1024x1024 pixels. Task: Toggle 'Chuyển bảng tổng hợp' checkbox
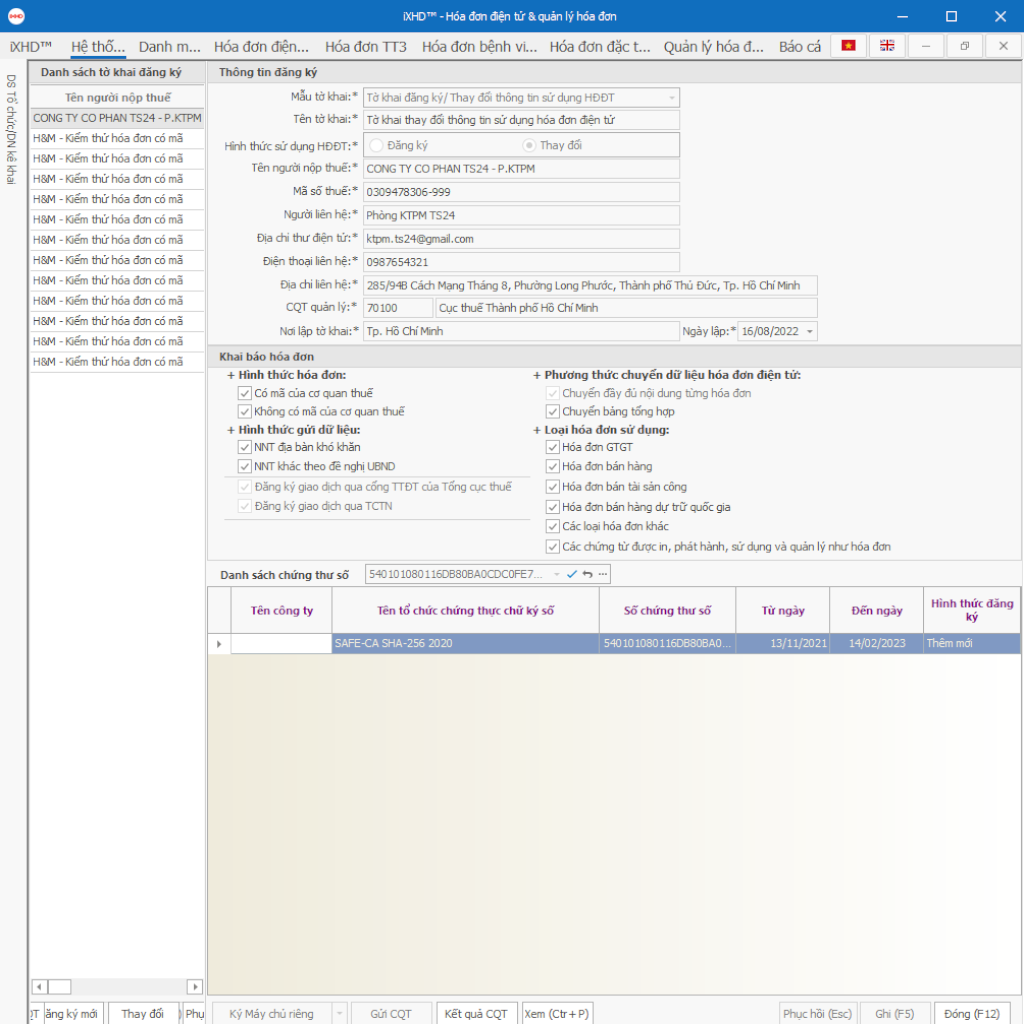point(553,412)
